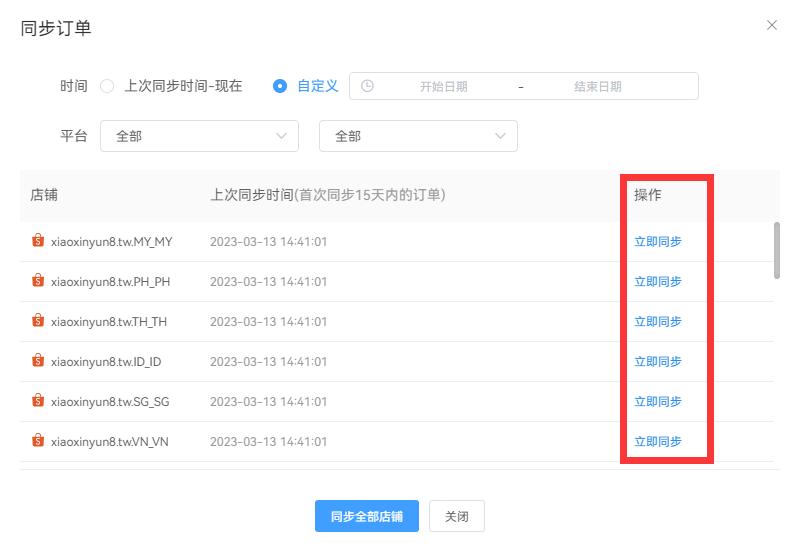Click the 上次同步时间 column header
The width and height of the screenshot is (798, 548).
pos(328,195)
